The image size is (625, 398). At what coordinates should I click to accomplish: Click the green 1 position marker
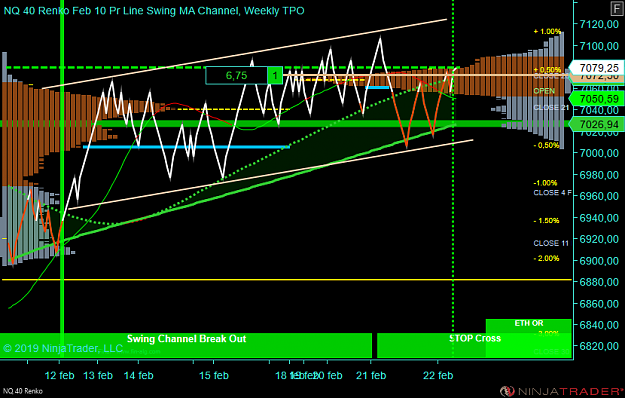coord(275,75)
